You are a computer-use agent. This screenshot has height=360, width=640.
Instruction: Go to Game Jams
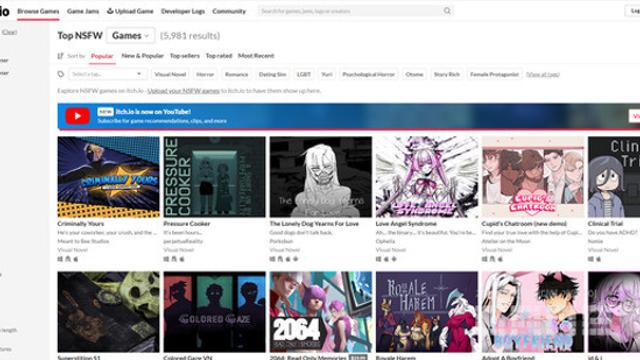coord(83,11)
